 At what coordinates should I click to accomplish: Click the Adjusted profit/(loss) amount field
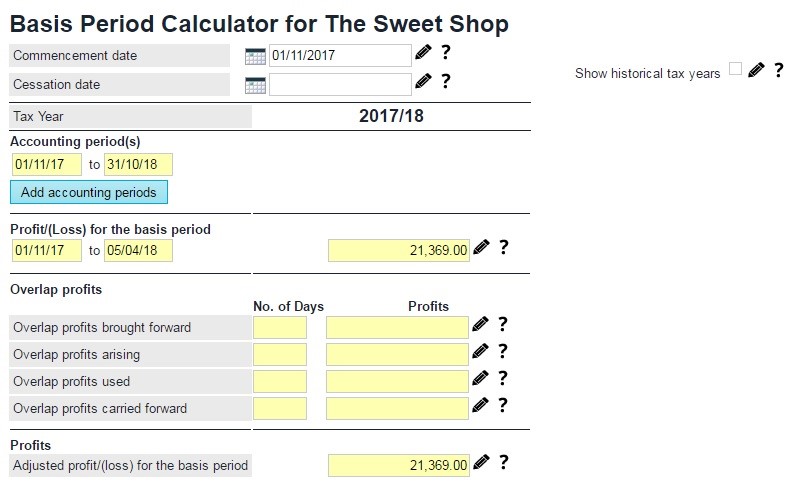coord(398,465)
